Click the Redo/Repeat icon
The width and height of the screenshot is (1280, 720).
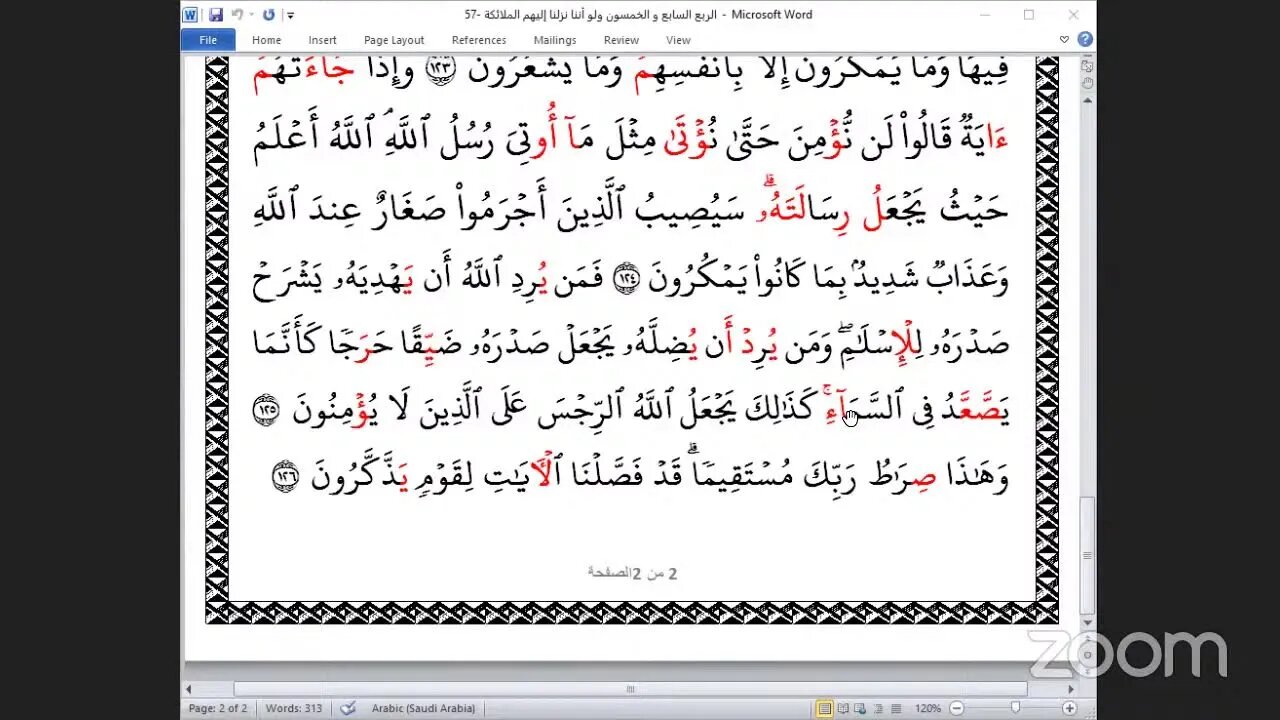[x=269, y=14]
